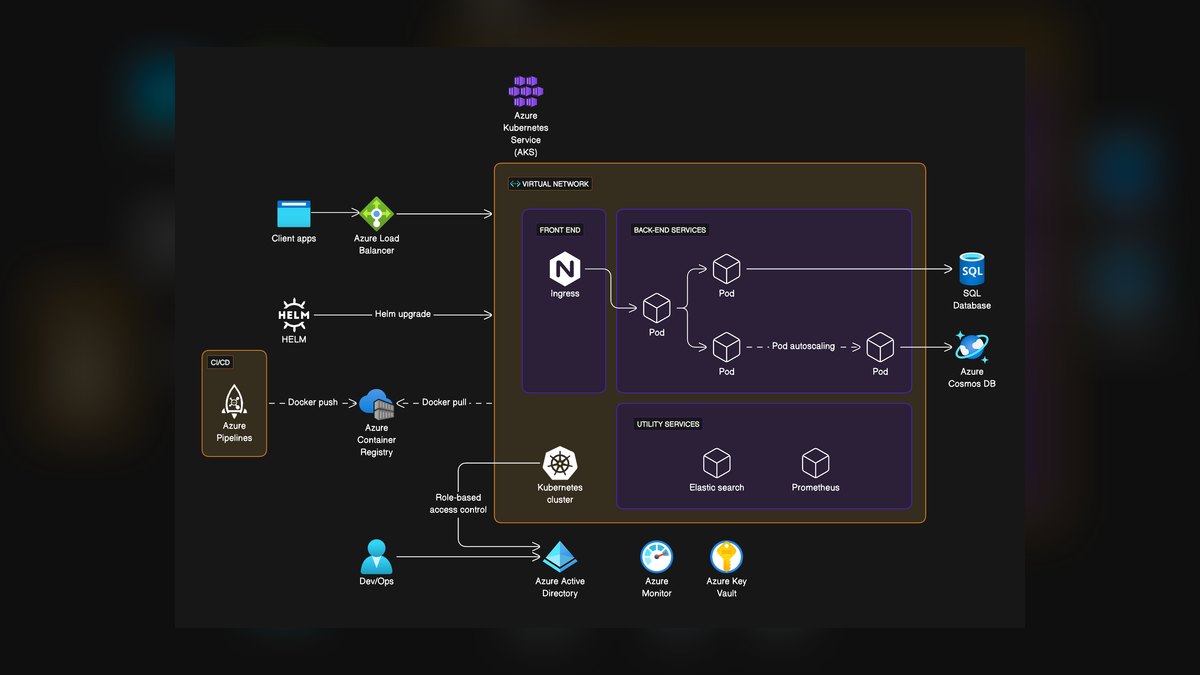This screenshot has width=1200, height=675.
Task: Click the purple Azure Kubernetes Service icon
Action: (x=525, y=91)
